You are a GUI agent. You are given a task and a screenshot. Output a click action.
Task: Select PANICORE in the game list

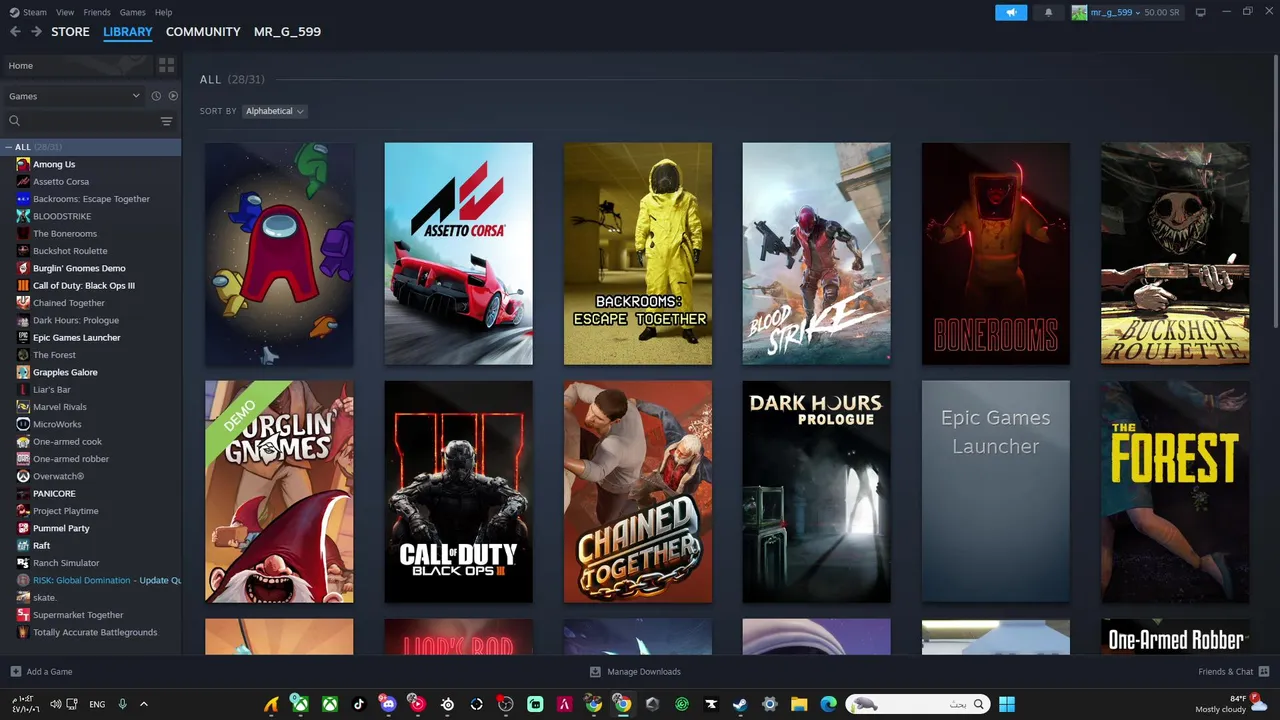(91, 494)
